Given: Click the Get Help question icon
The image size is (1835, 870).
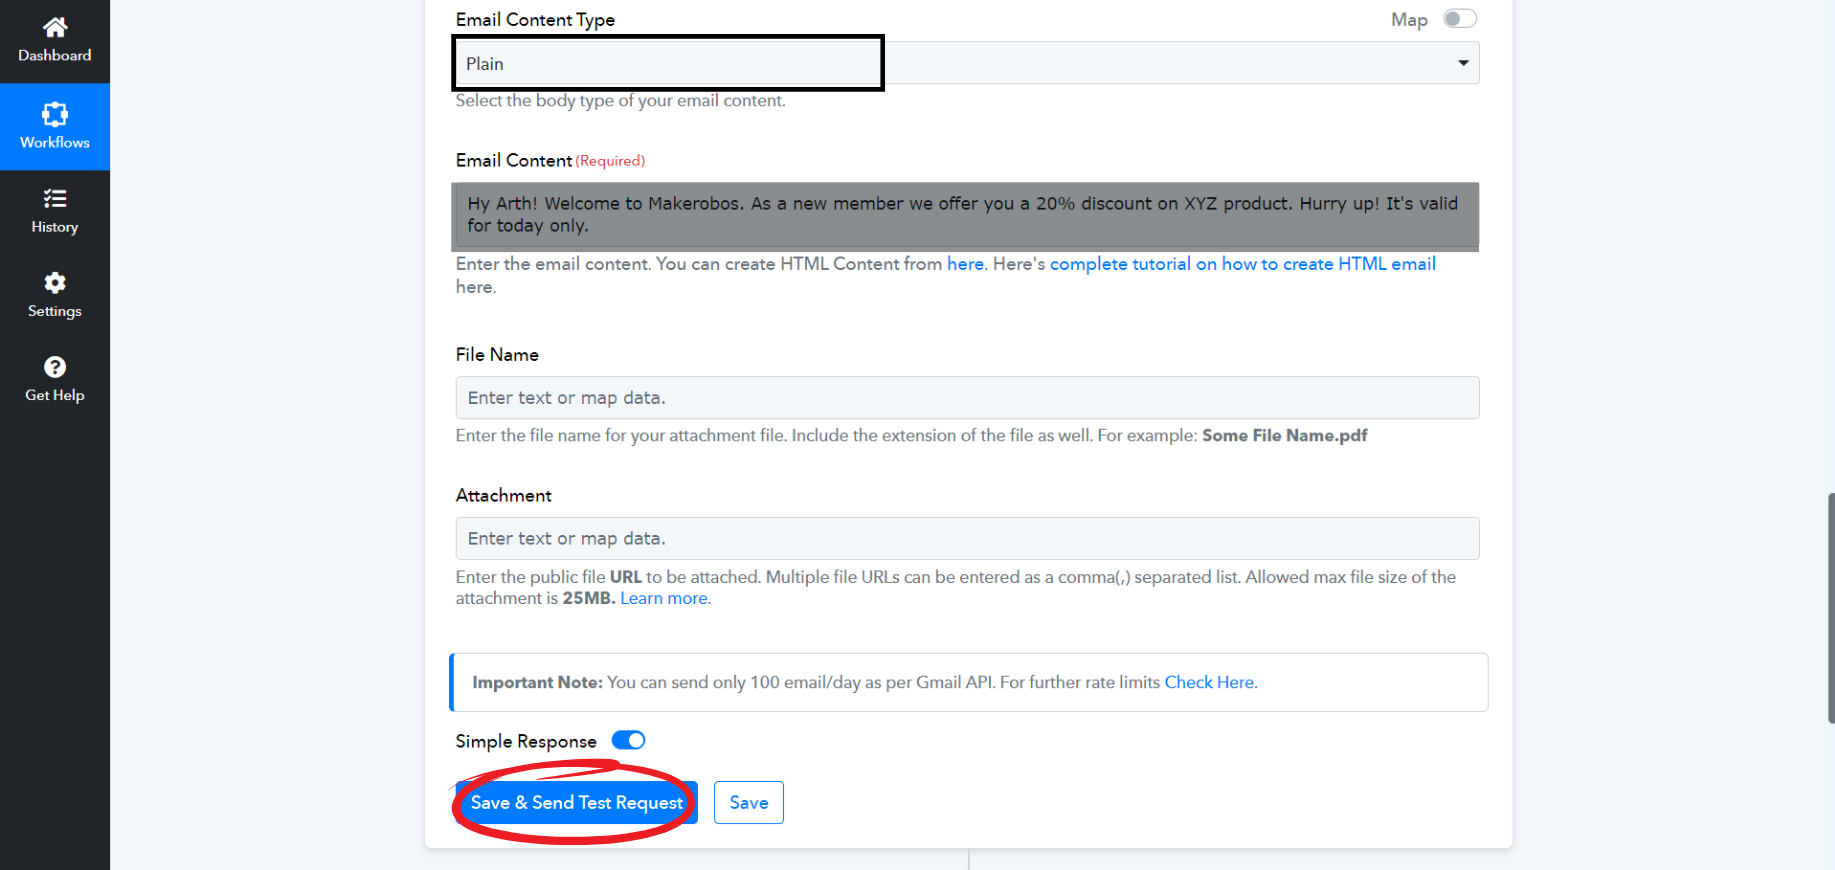Looking at the screenshot, I should click(55, 367).
